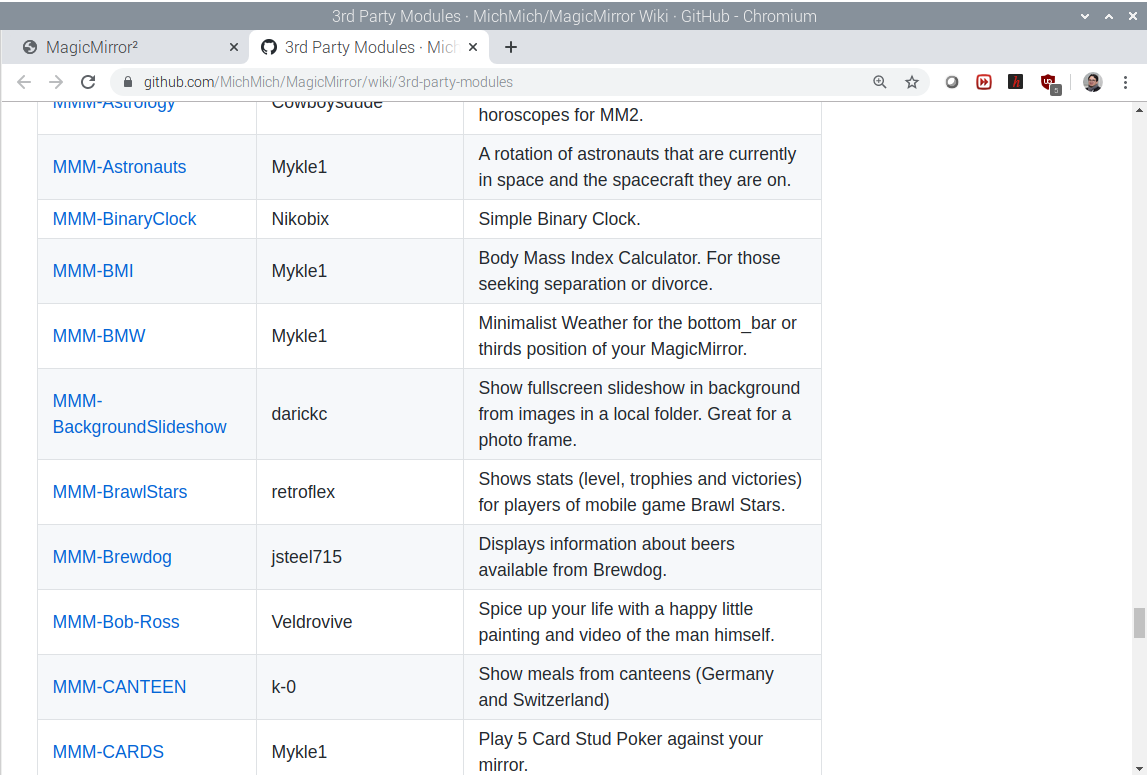This screenshot has height=777, width=1147.
Task: Bookmark this page with the star icon
Action: point(911,82)
